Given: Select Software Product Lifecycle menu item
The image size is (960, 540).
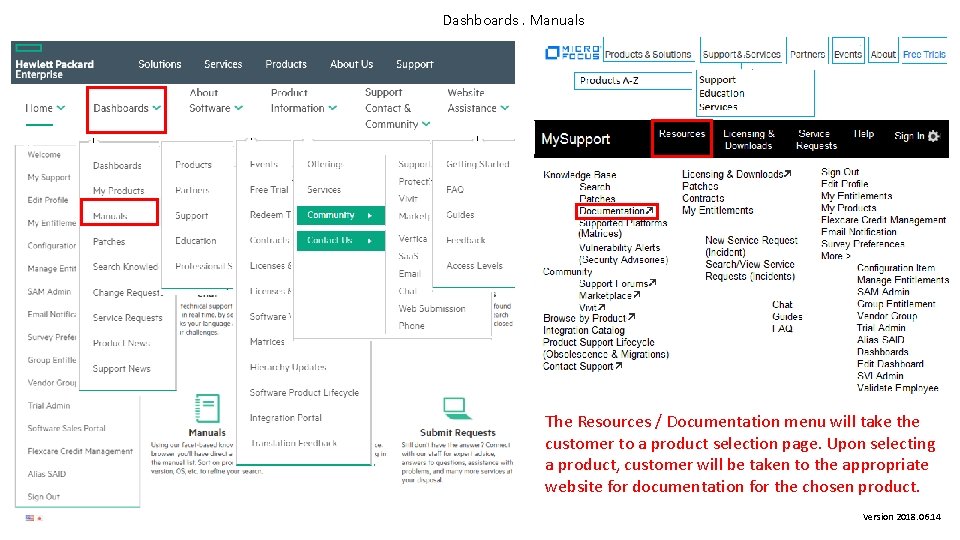Looking at the screenshot, I should click(304, 392).
